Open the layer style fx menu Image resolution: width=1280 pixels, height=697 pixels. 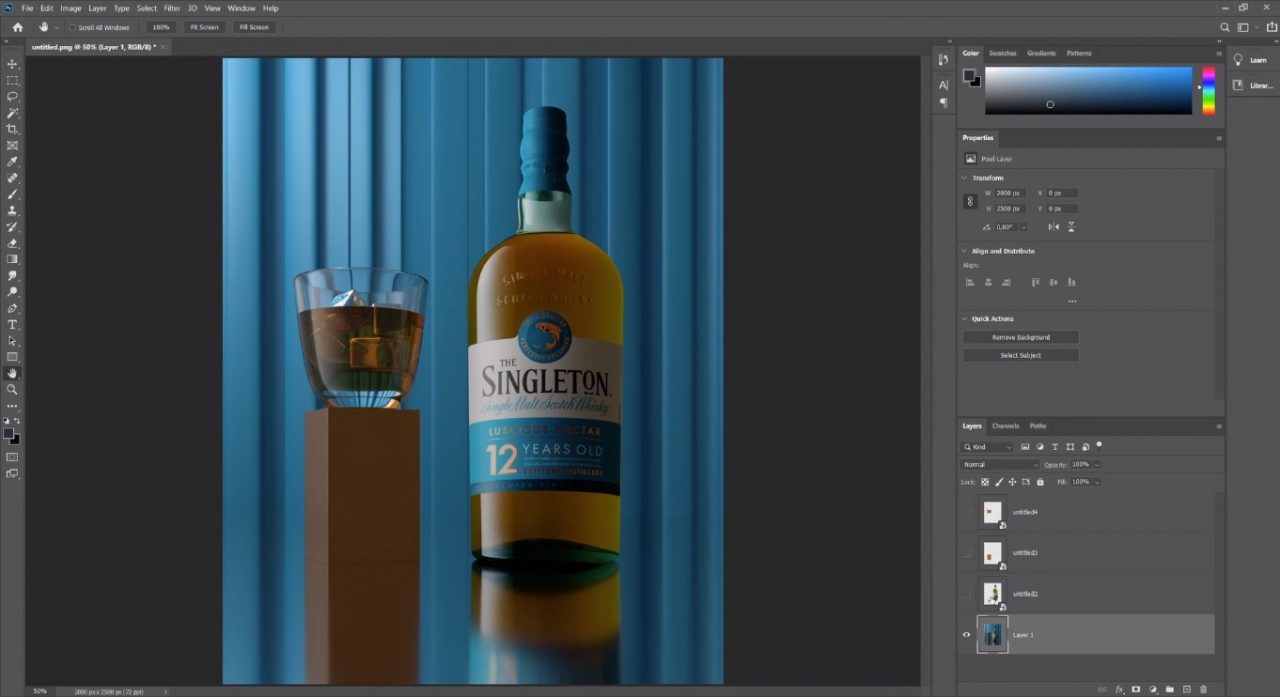1120,689
